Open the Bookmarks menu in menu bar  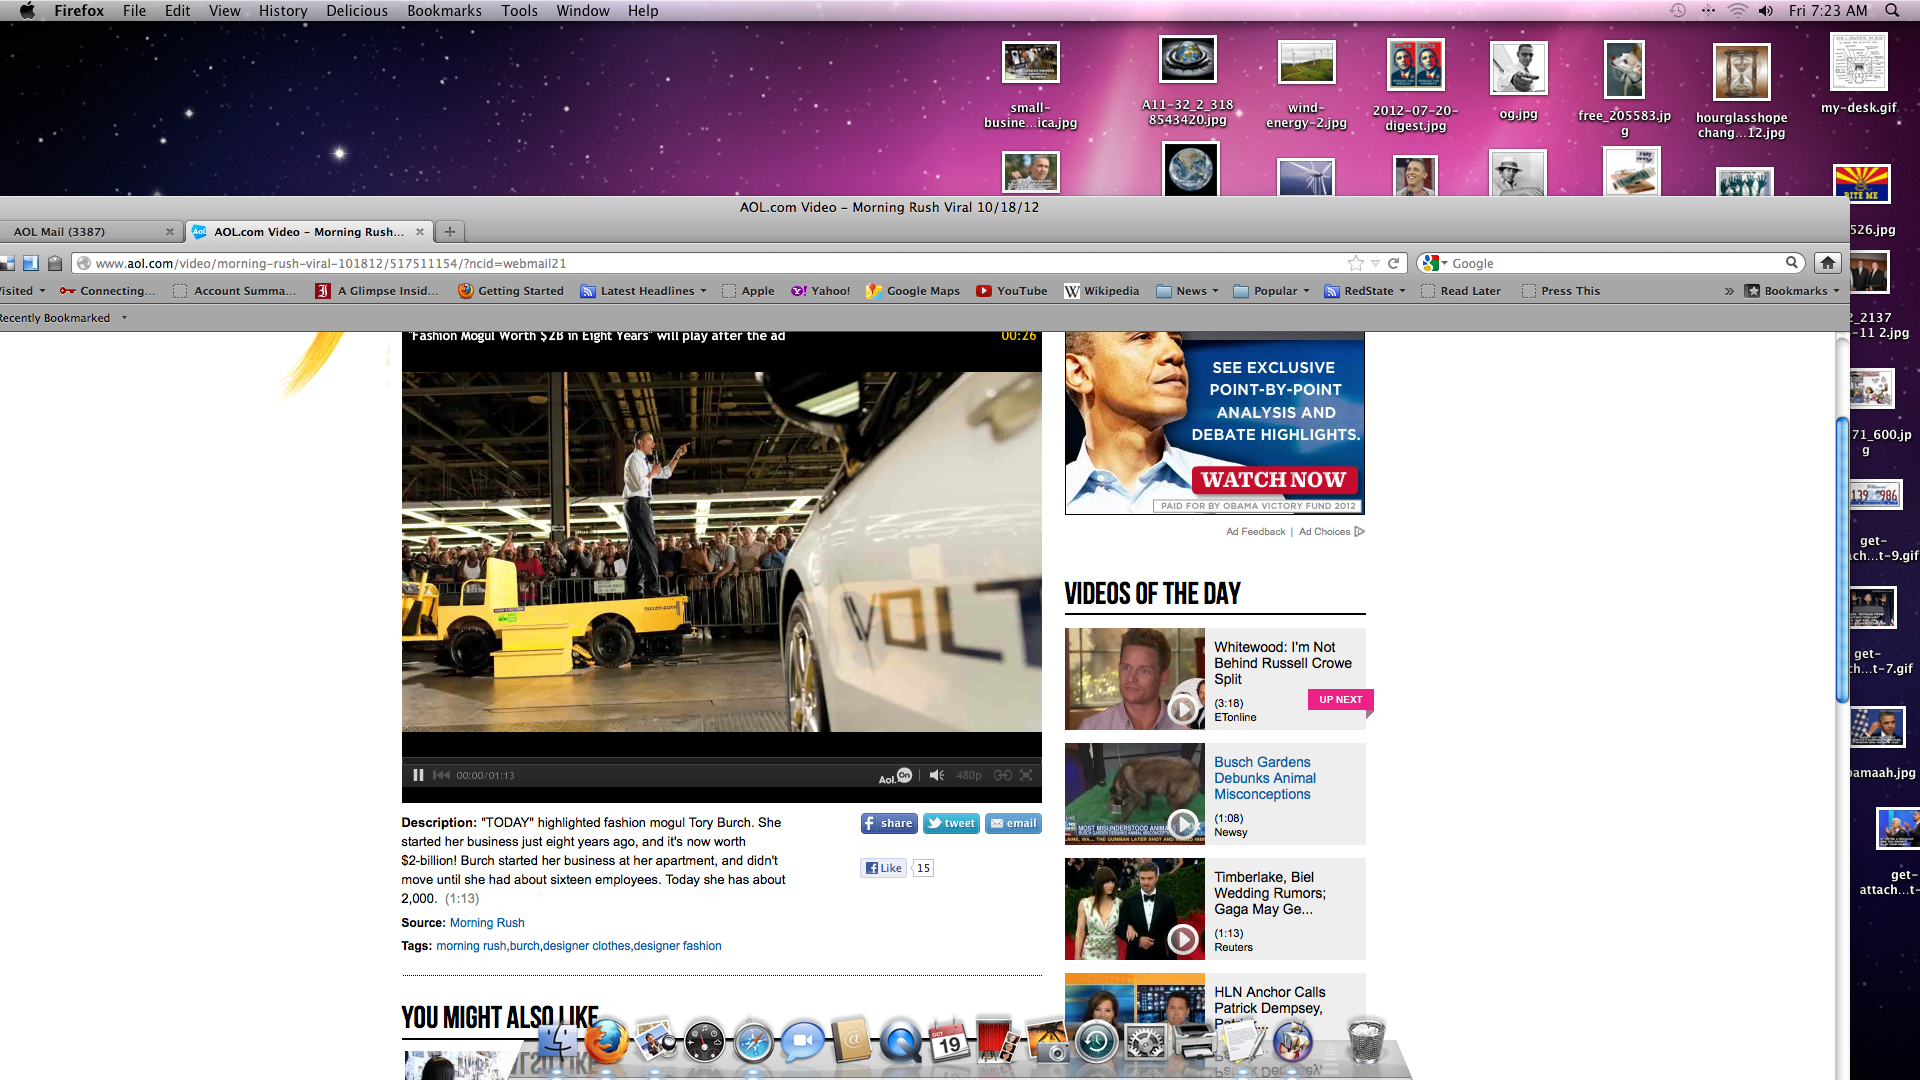444,11
